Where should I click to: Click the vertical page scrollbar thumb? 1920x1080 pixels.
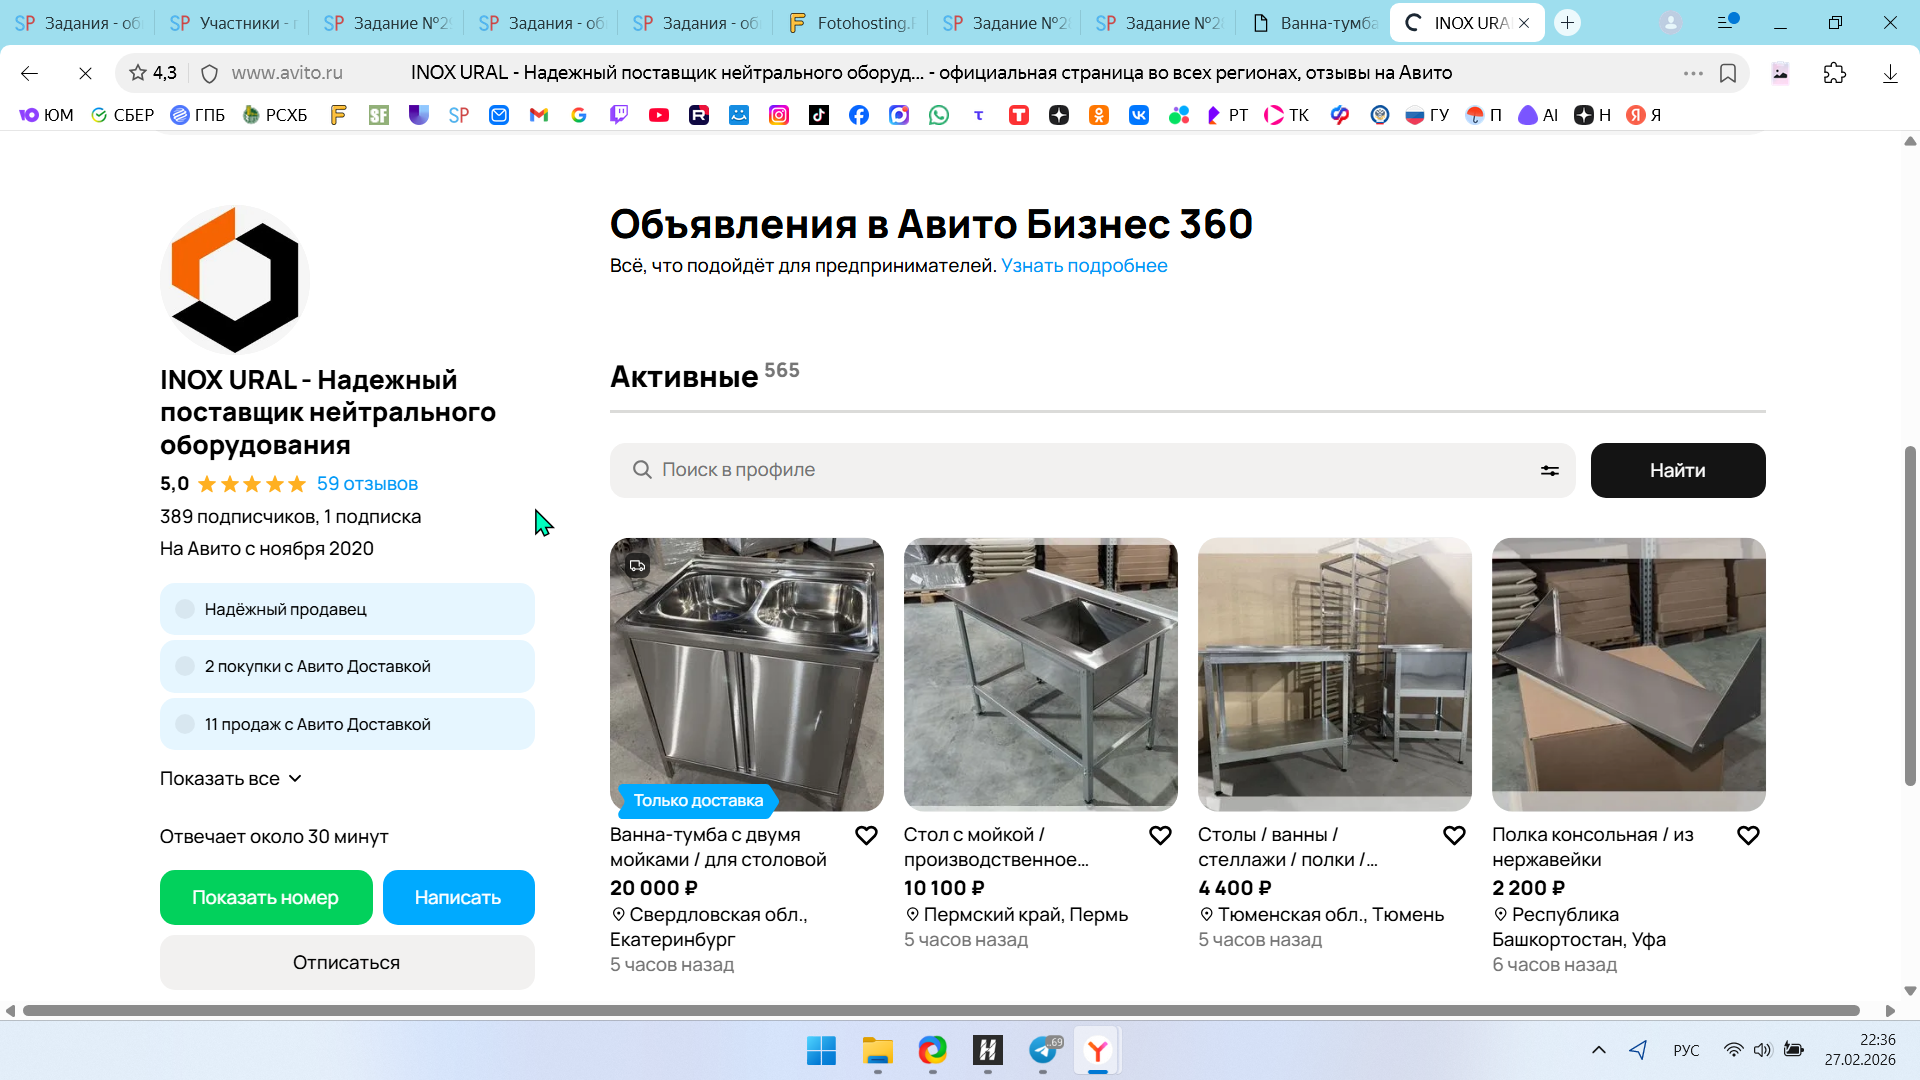[1910, 615]
